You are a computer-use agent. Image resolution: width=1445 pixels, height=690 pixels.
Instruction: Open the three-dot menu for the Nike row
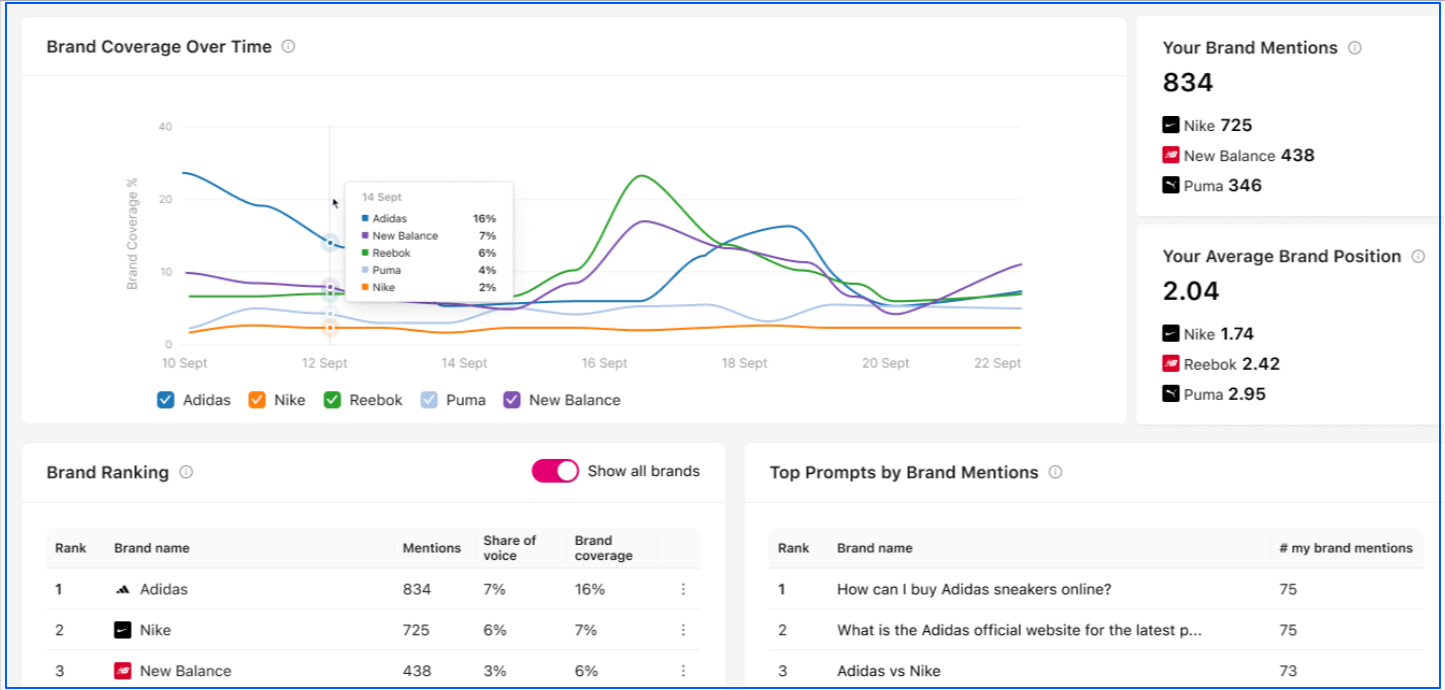(683, 630)
